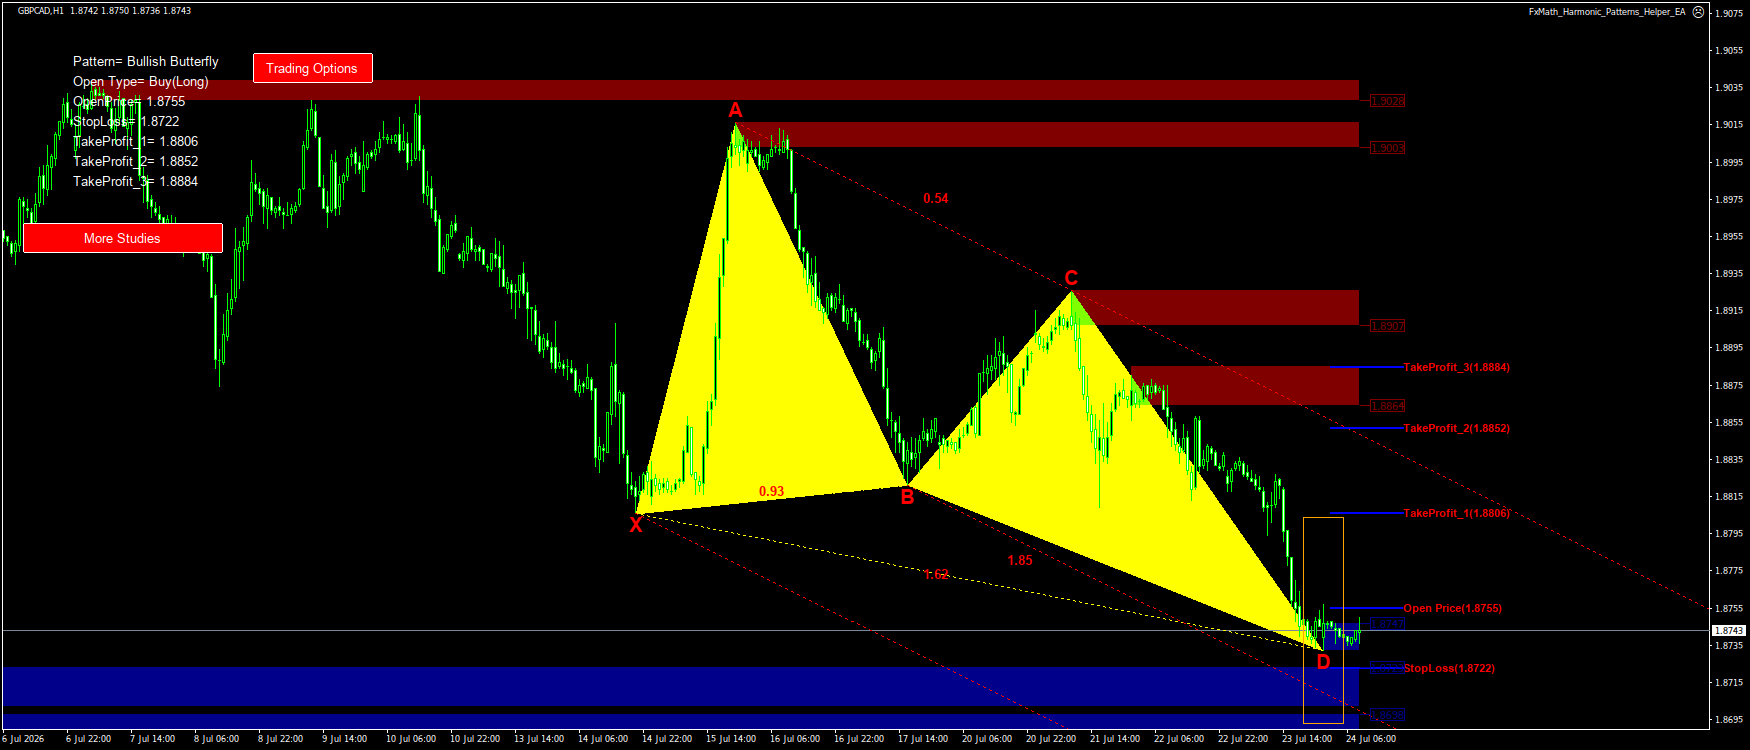The width and height of the screenshot is (1750, 750).
Task: Select the 1.85 ratio label
Action: [x=1020, y=560]
